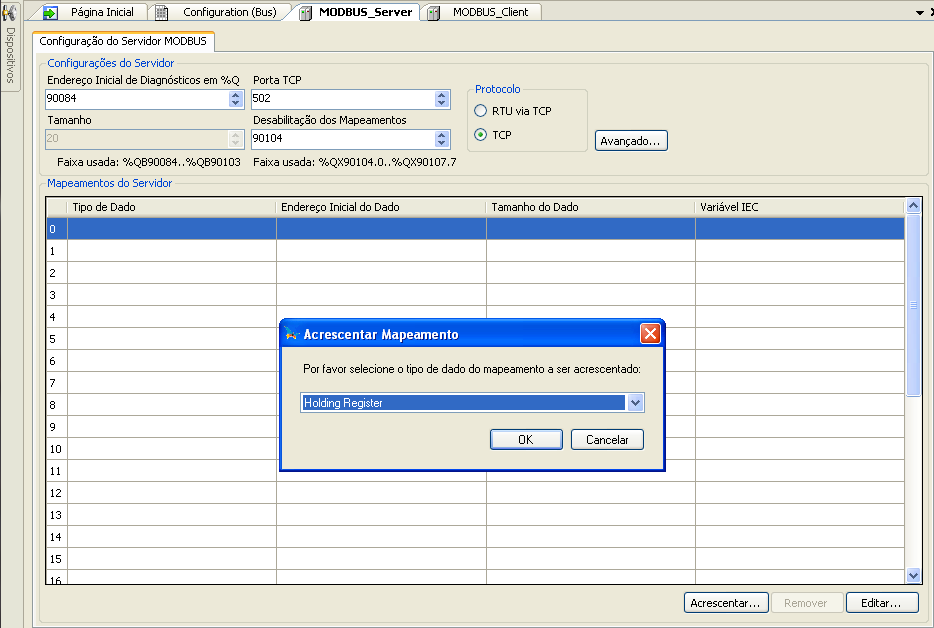Open the Dispositivos side panel icon
Viewport: 934px width, 628px height.
(x=9, y=13)
